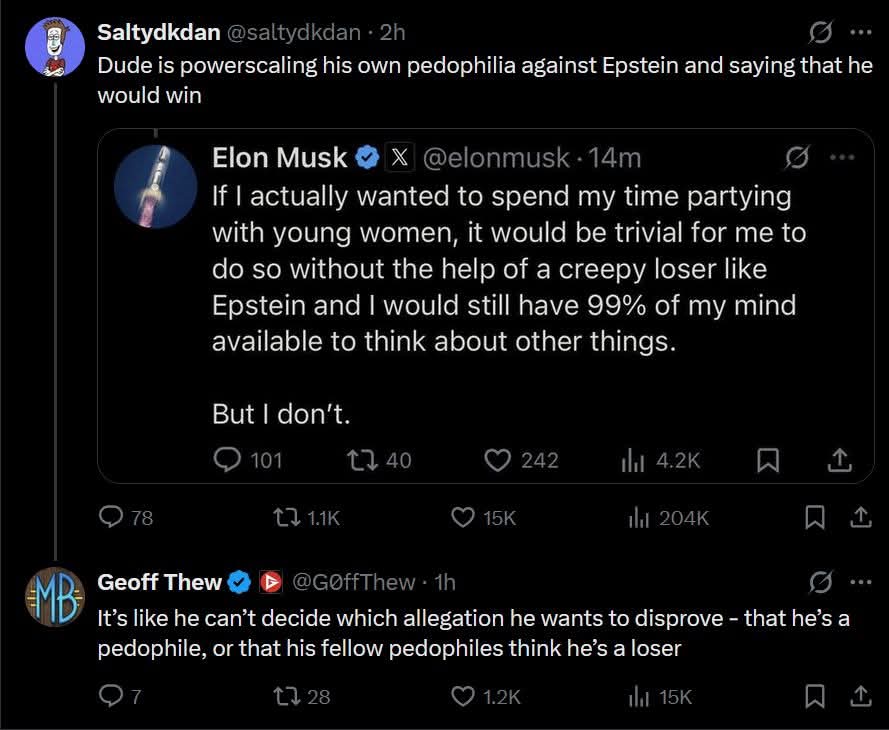Bookmark Geoff Thew's post
This screenshot has width=889, height=730.
pyautogui.click(x=815, y=697)
